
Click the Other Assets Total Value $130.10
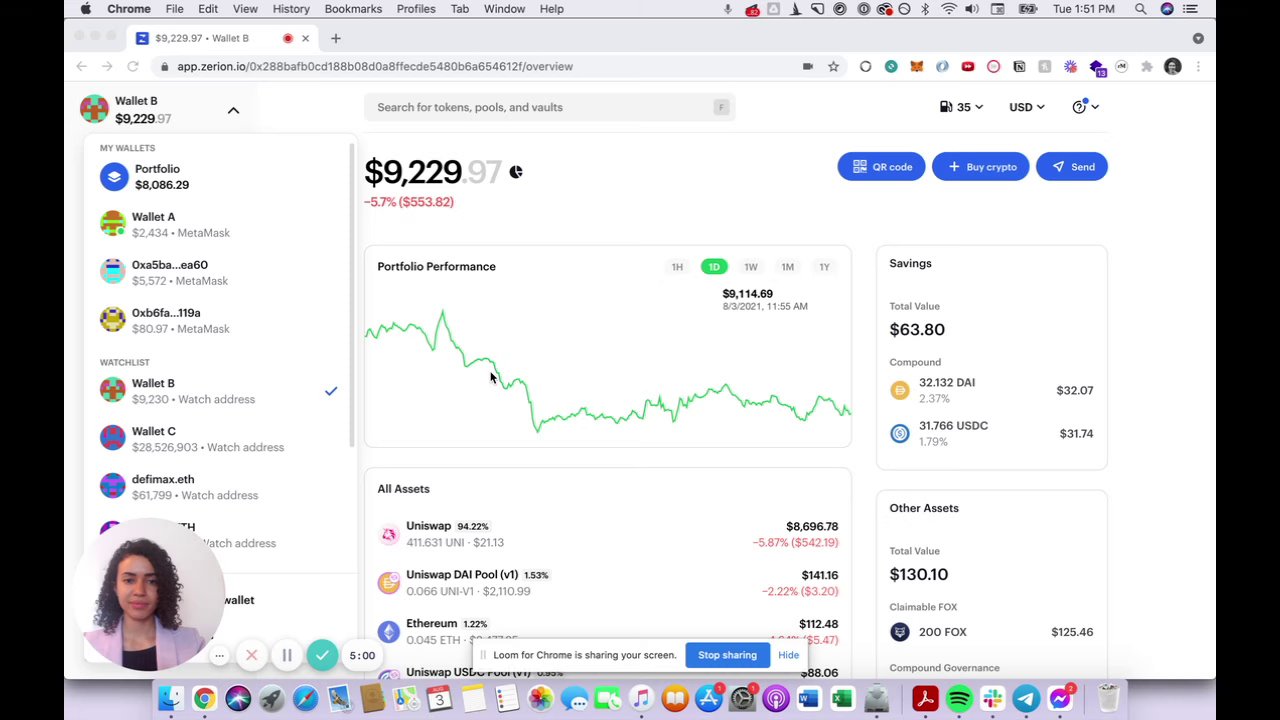click(x=919, y=575)
